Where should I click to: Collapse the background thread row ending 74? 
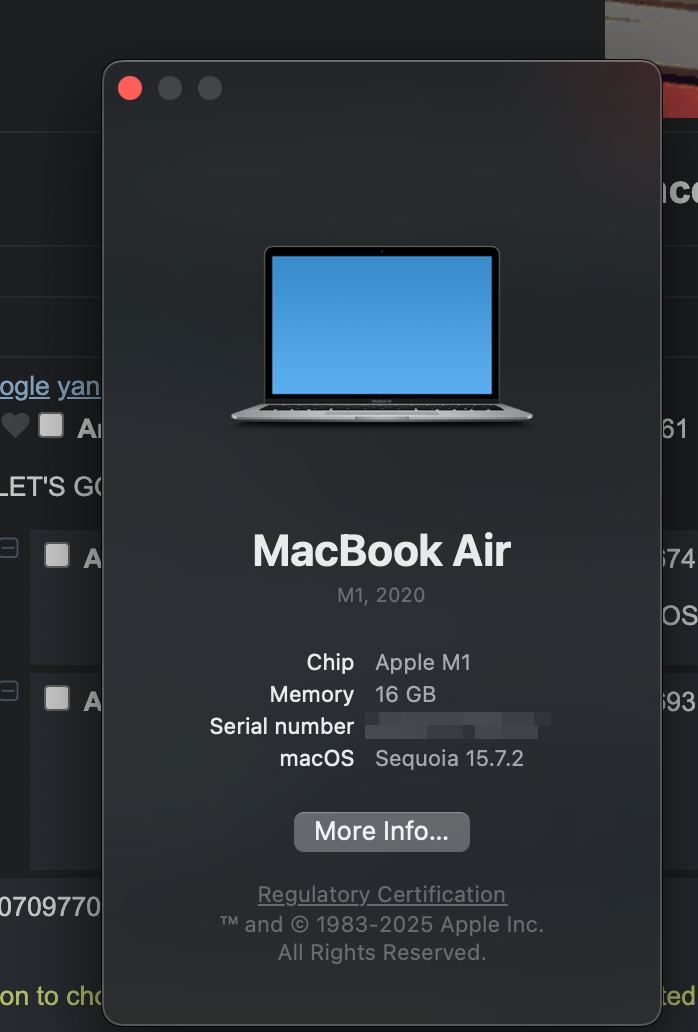pyautogui.click(x=9, y=548)
